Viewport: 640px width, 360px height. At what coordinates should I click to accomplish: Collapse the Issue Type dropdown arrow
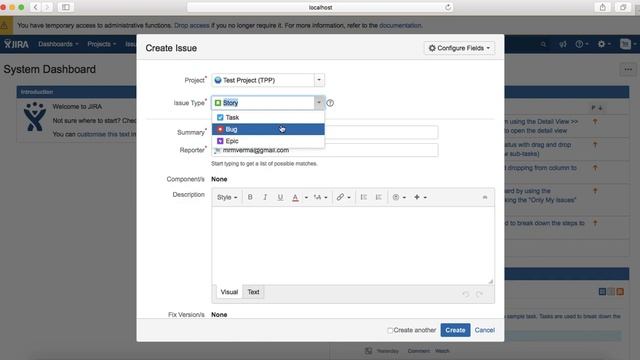(319, 103)
